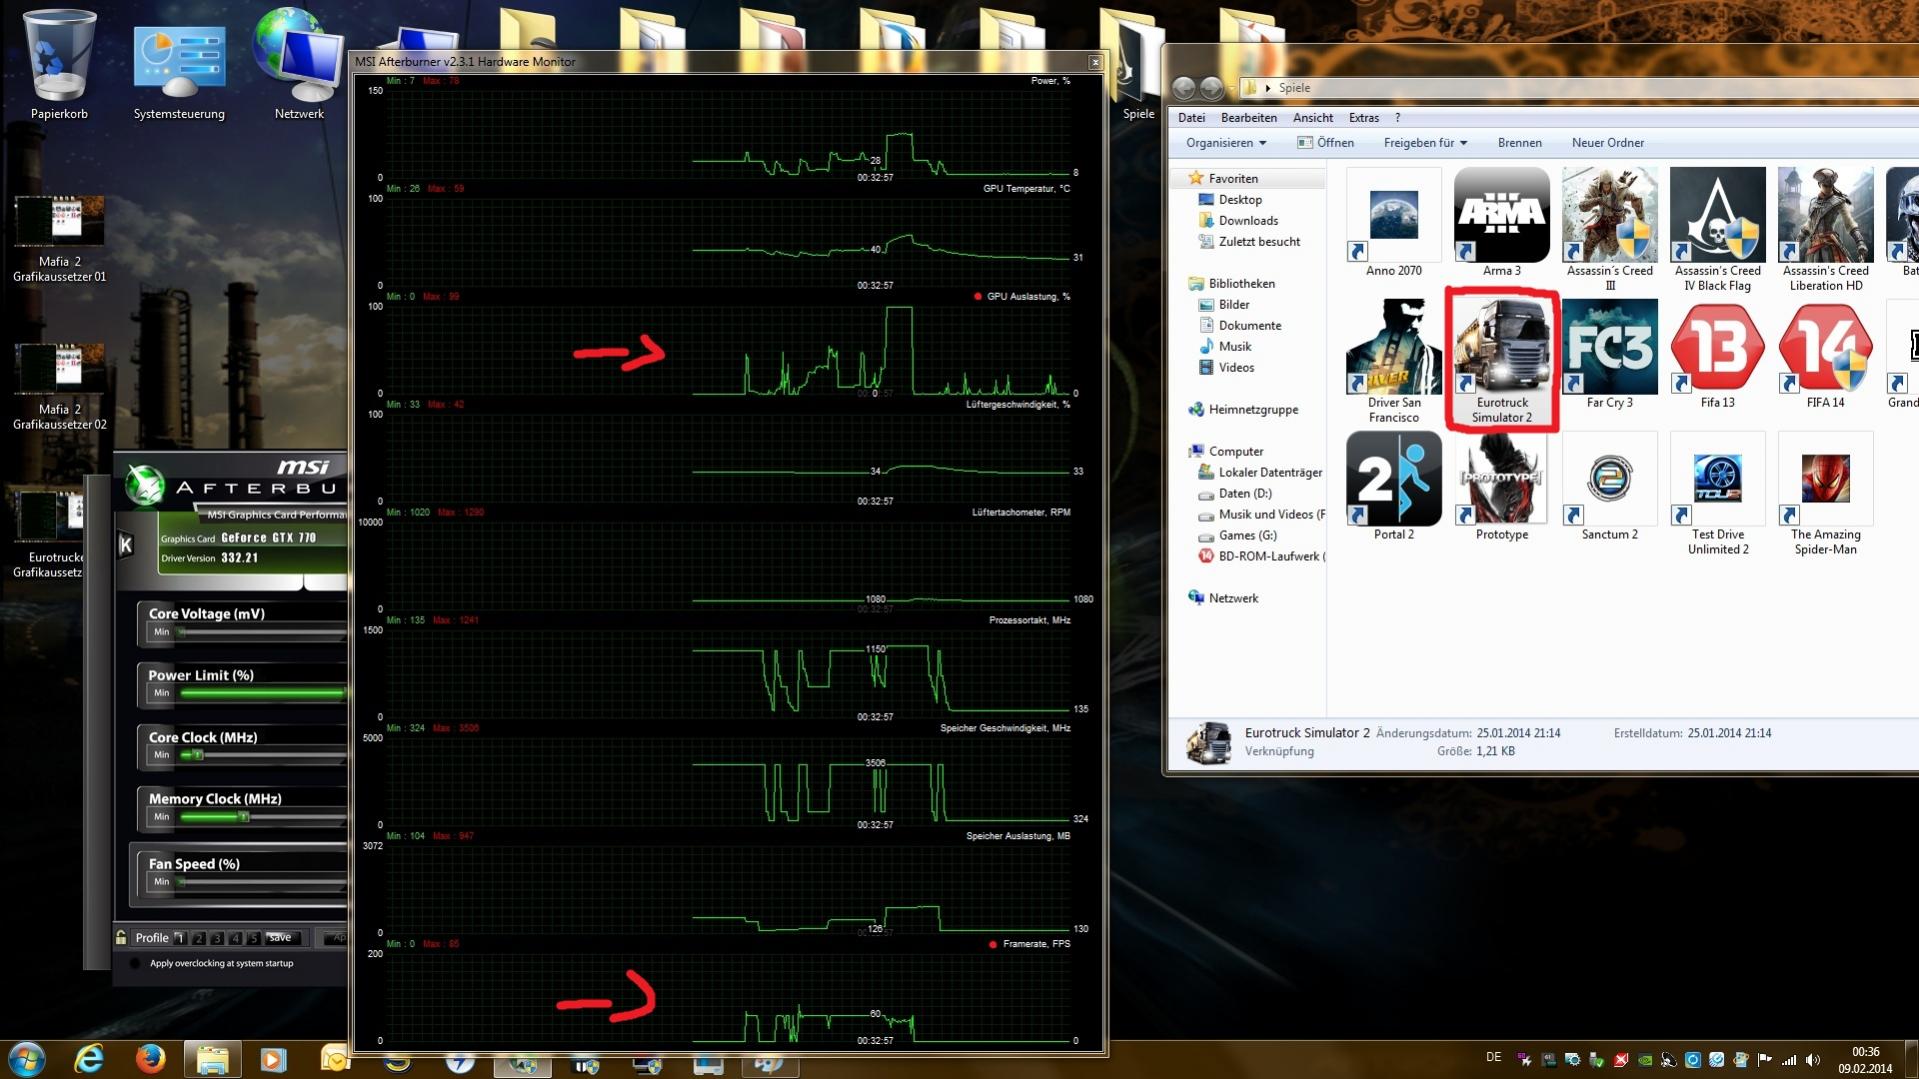Open the Netzwerk desktop icon

(x=299, y=65)
